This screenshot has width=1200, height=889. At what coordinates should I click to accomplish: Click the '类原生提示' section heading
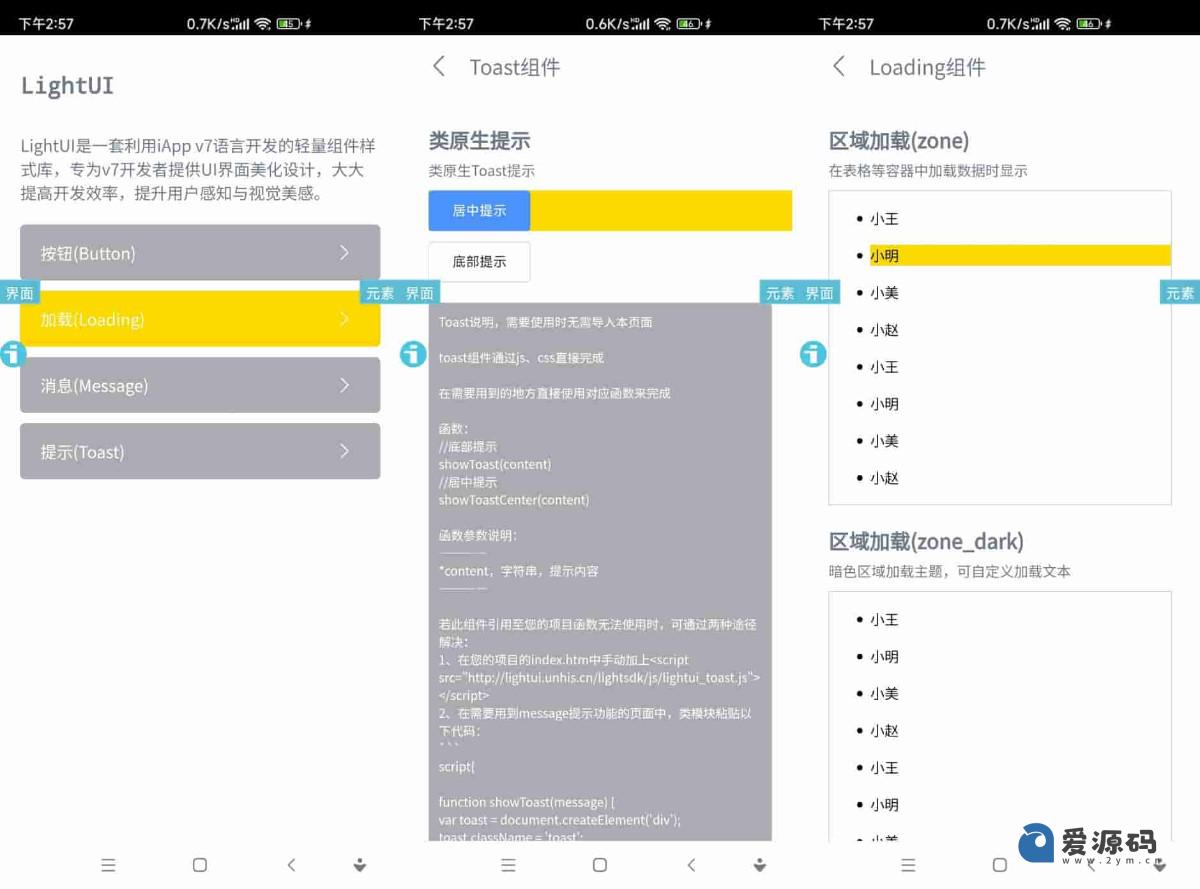point(479,141)
